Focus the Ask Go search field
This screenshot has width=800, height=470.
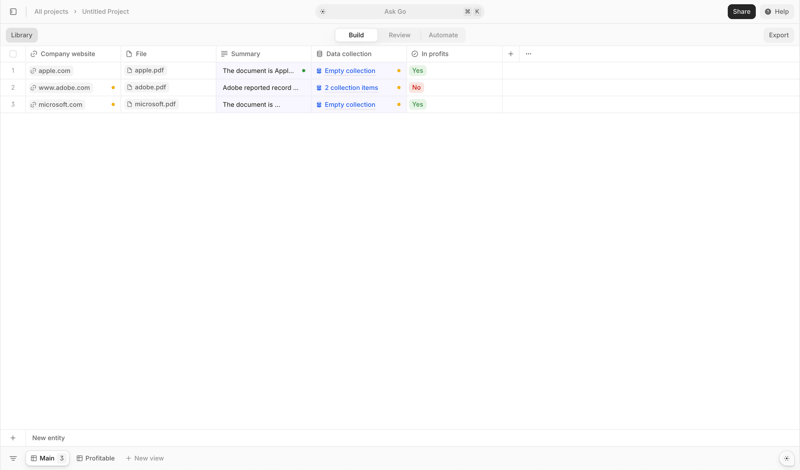pos(399,11)
